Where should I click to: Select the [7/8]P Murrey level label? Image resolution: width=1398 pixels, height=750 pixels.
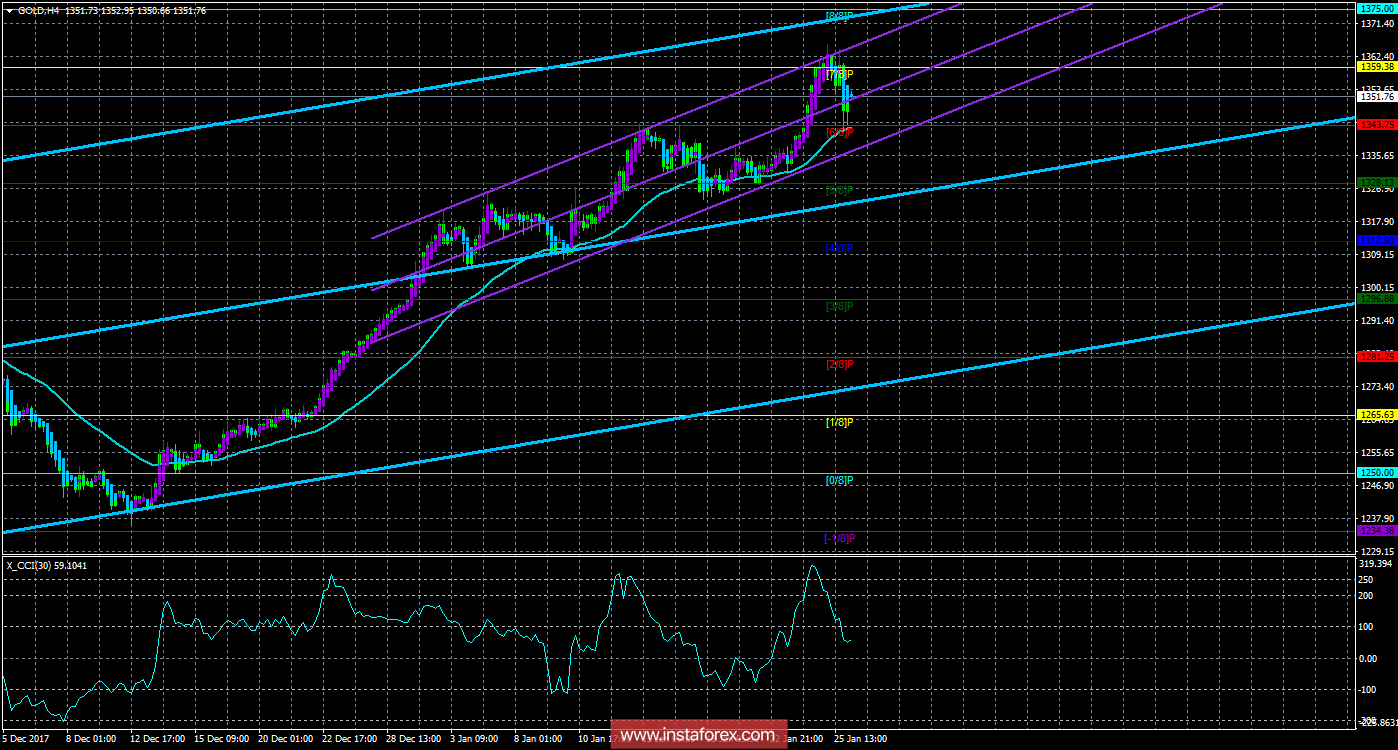[x=840, y=74]
